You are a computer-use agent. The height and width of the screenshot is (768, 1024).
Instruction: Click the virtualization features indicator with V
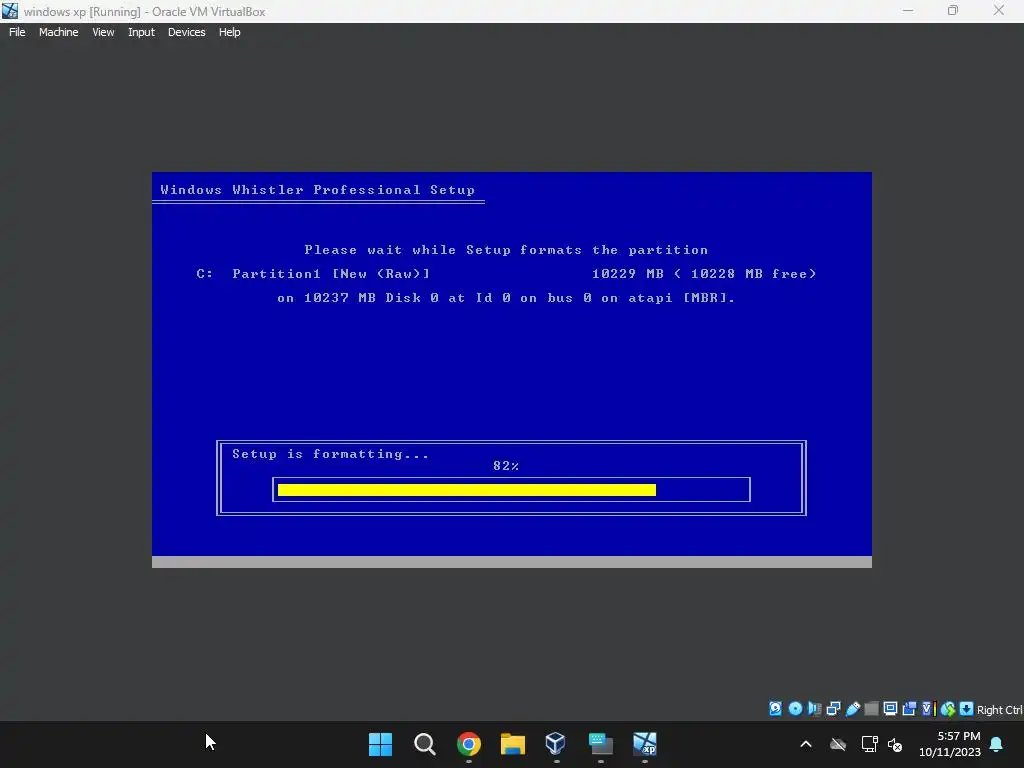[x=928, y=709]
